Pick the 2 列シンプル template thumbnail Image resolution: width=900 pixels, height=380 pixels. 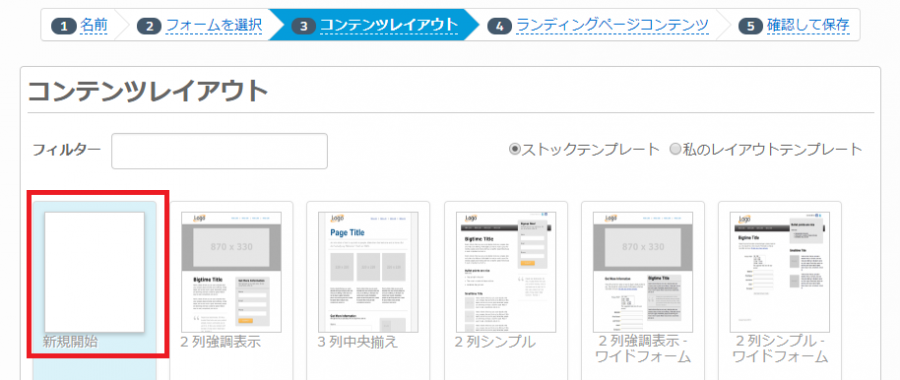[x=506, y=272]
